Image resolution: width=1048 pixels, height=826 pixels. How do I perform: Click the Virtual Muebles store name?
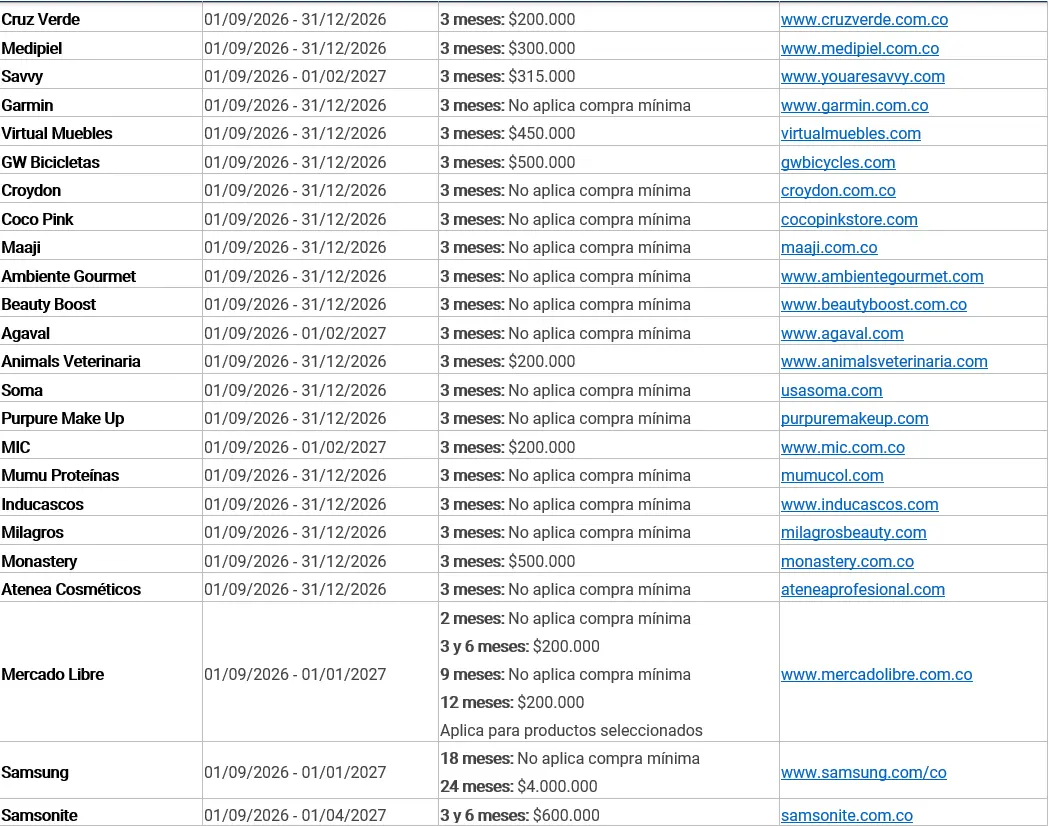(x=57, y=133)
